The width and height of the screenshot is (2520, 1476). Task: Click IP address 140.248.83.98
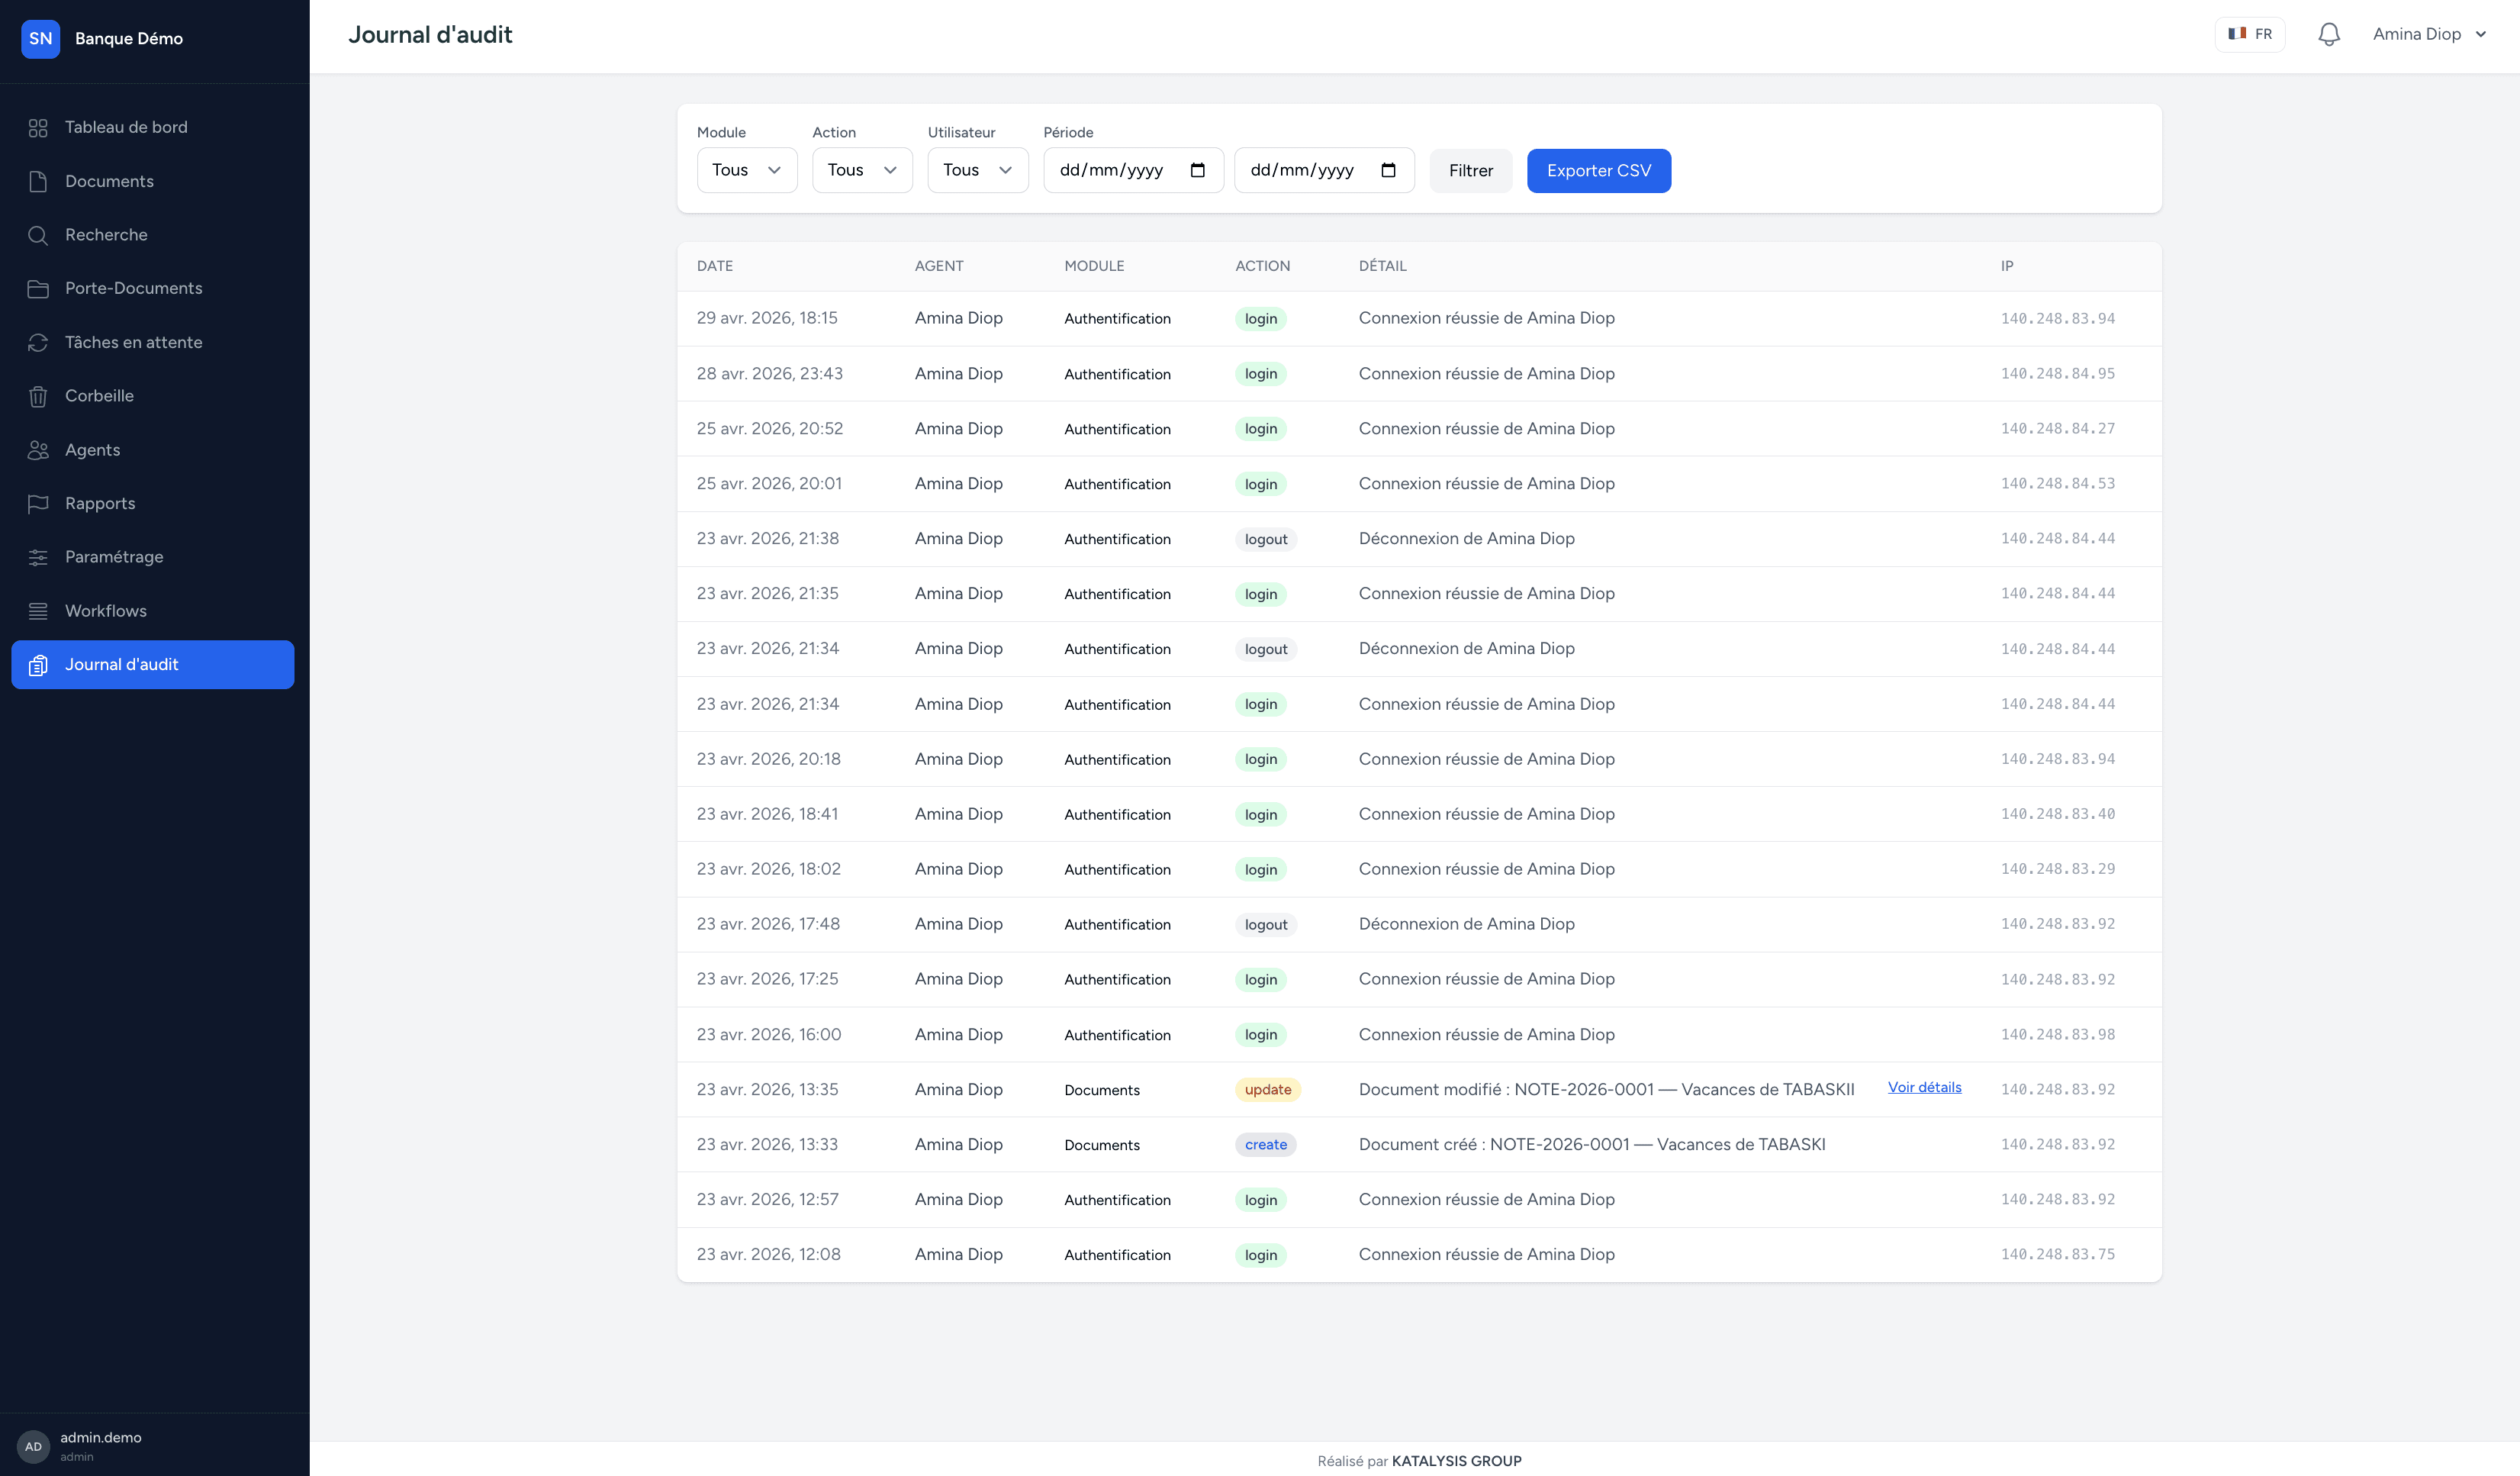click(x=2058, y=1034)
